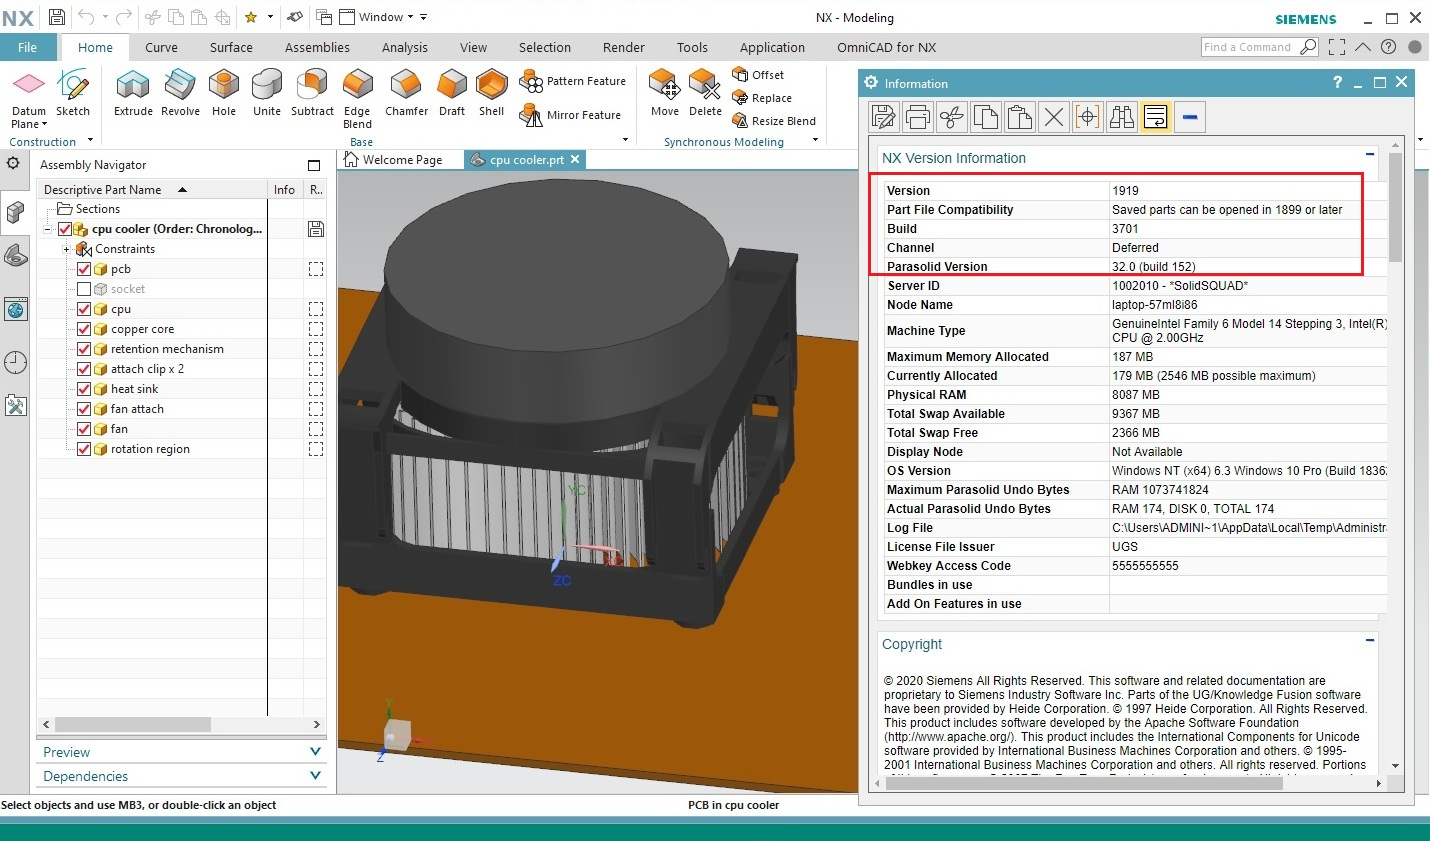Click the Hole feature icon
Image resolution: width=1430 pixels, height=841 pixels.
pos(224,93)
